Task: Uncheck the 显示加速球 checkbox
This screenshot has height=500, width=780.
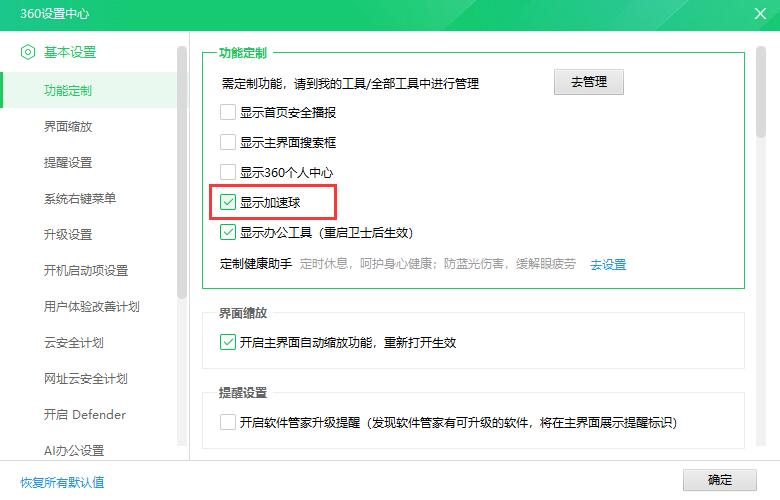Action: coord(228,202)
